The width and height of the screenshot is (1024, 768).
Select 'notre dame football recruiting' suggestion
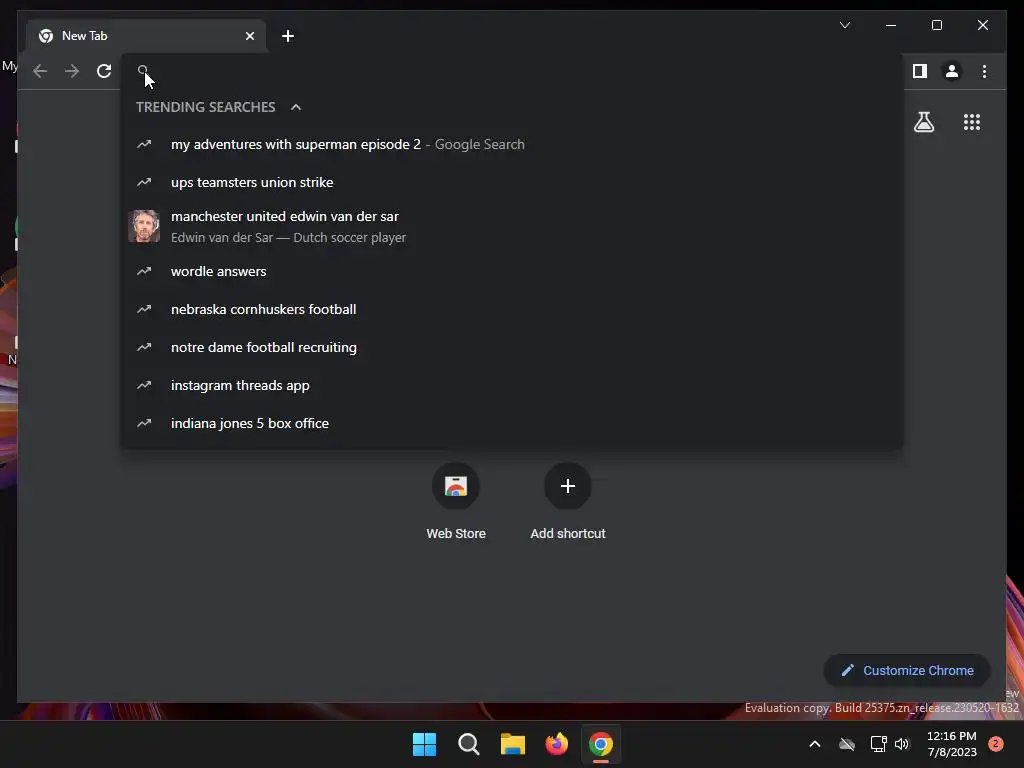pos(512,347)
